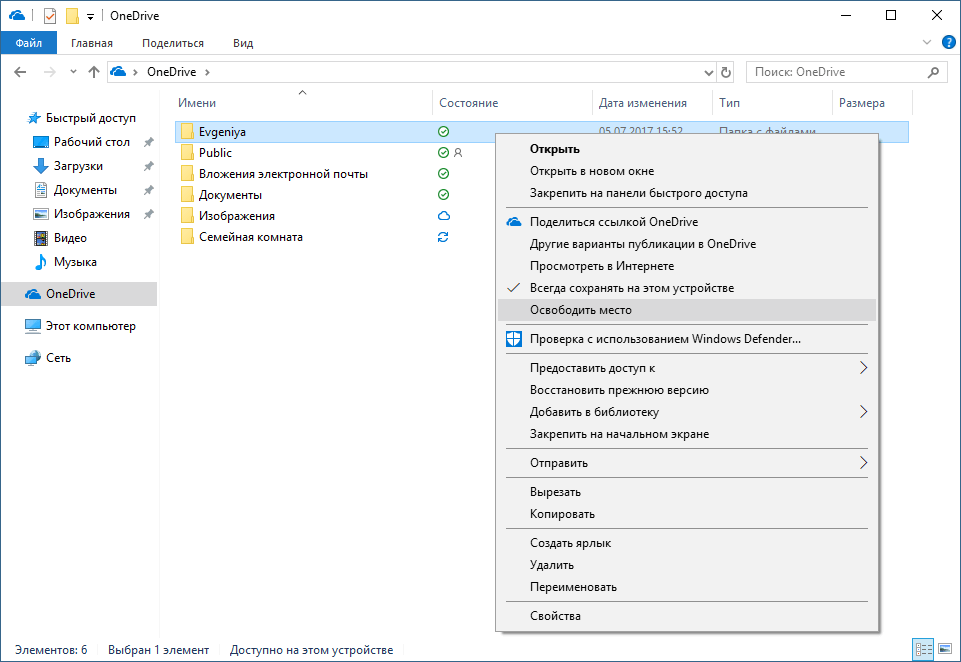Click the green sync status icon next to Evgeniya
961x662 pixels.
tap(443, 131)
